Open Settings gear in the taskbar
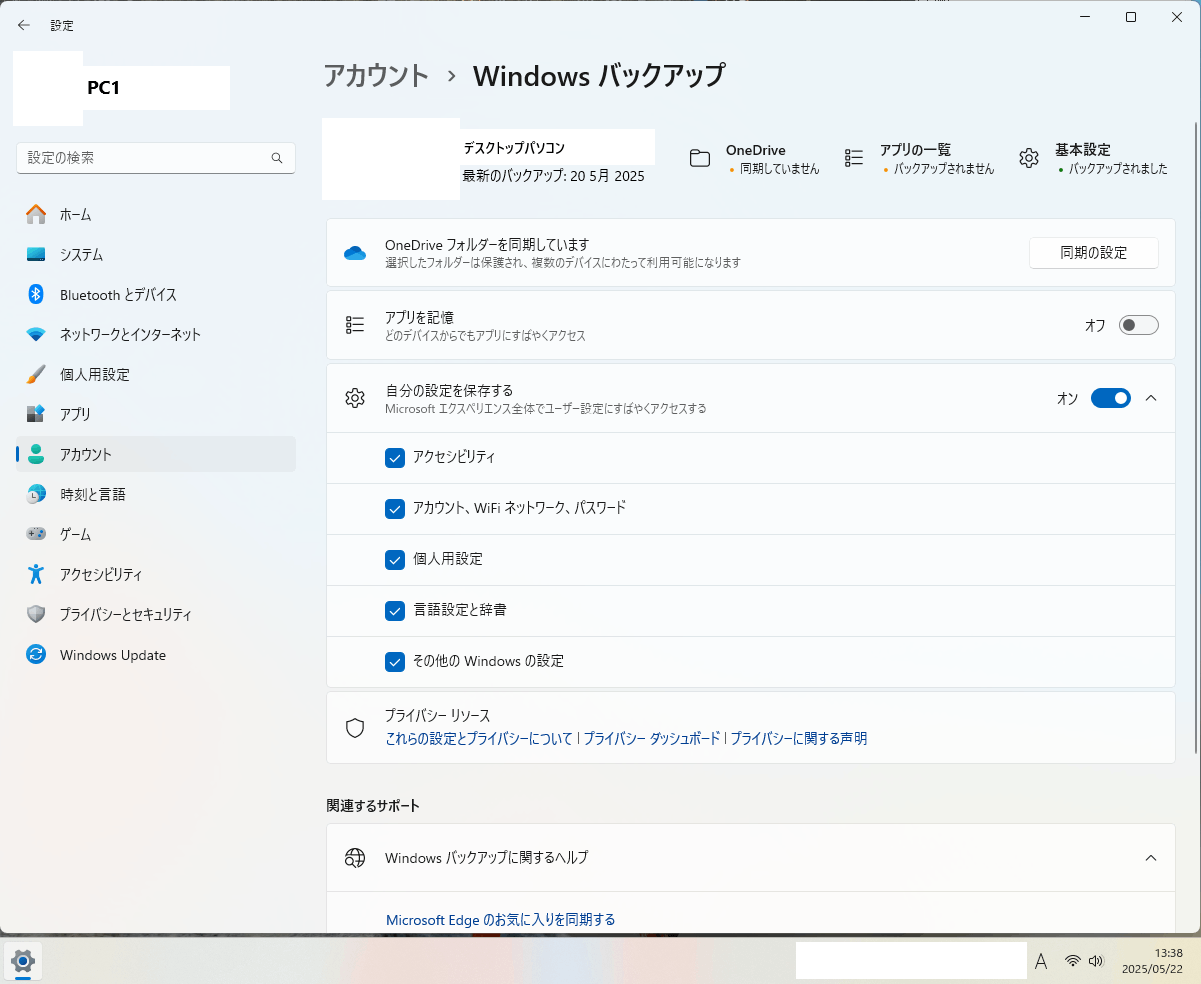Viewport: 1201px width, 984px height. pos(22,962)
